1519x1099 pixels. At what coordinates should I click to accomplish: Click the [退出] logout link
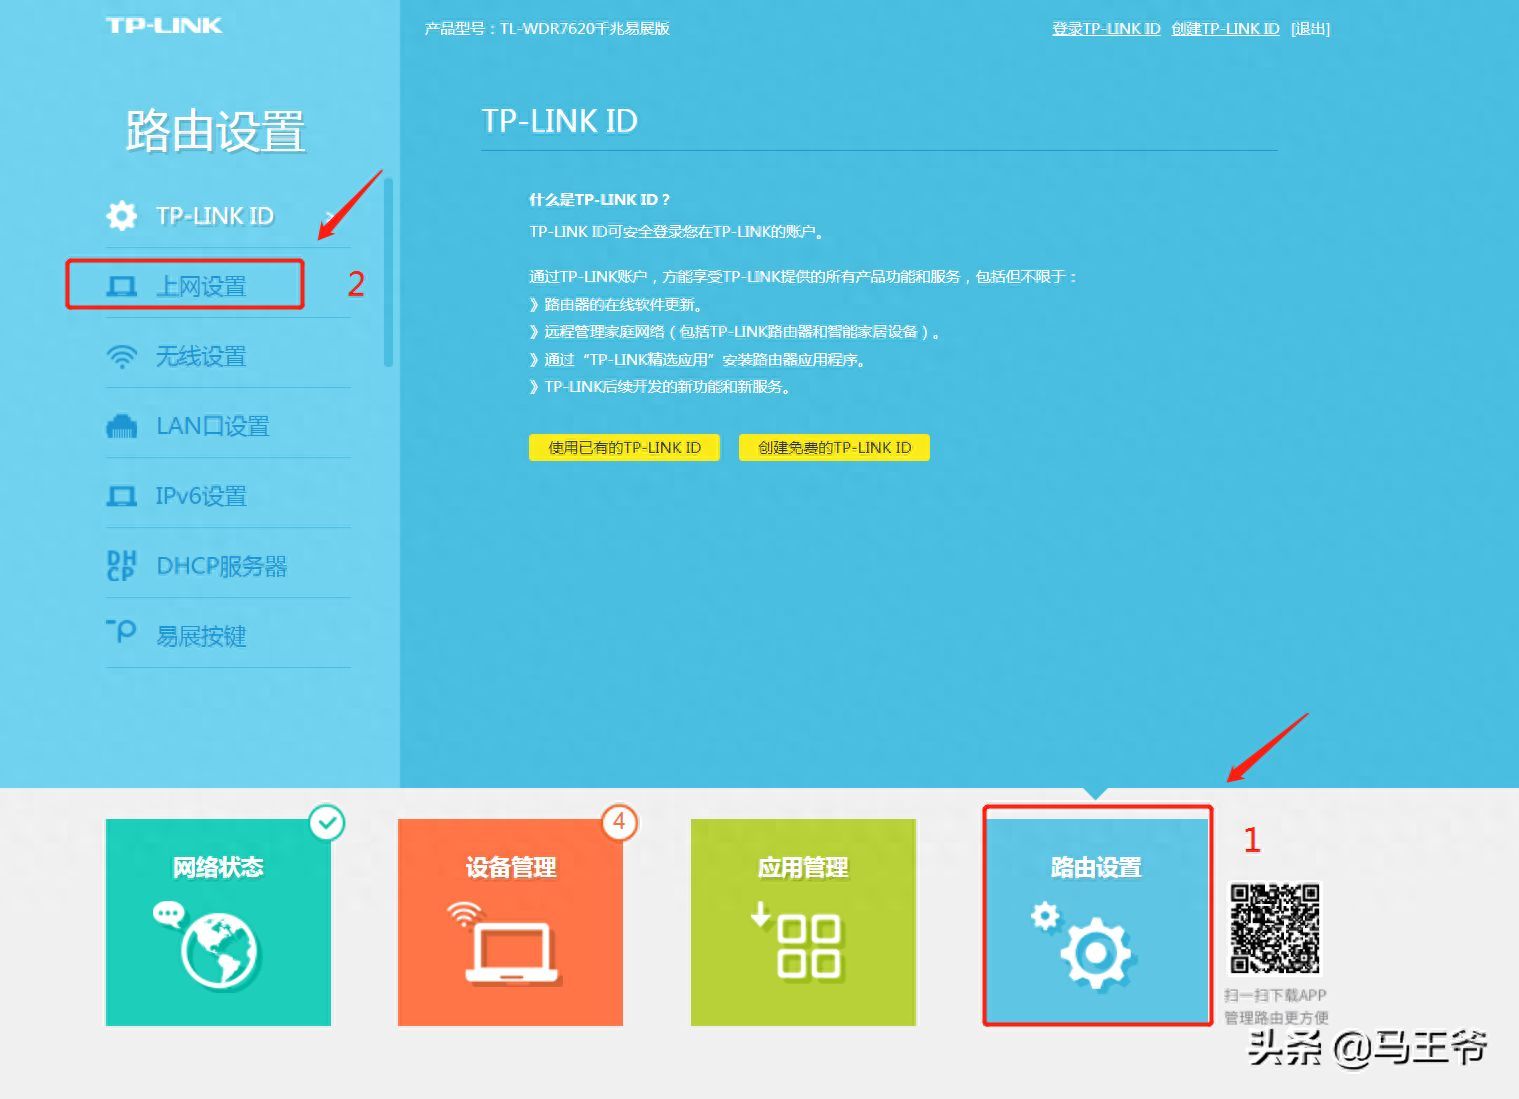(1310, 28)
